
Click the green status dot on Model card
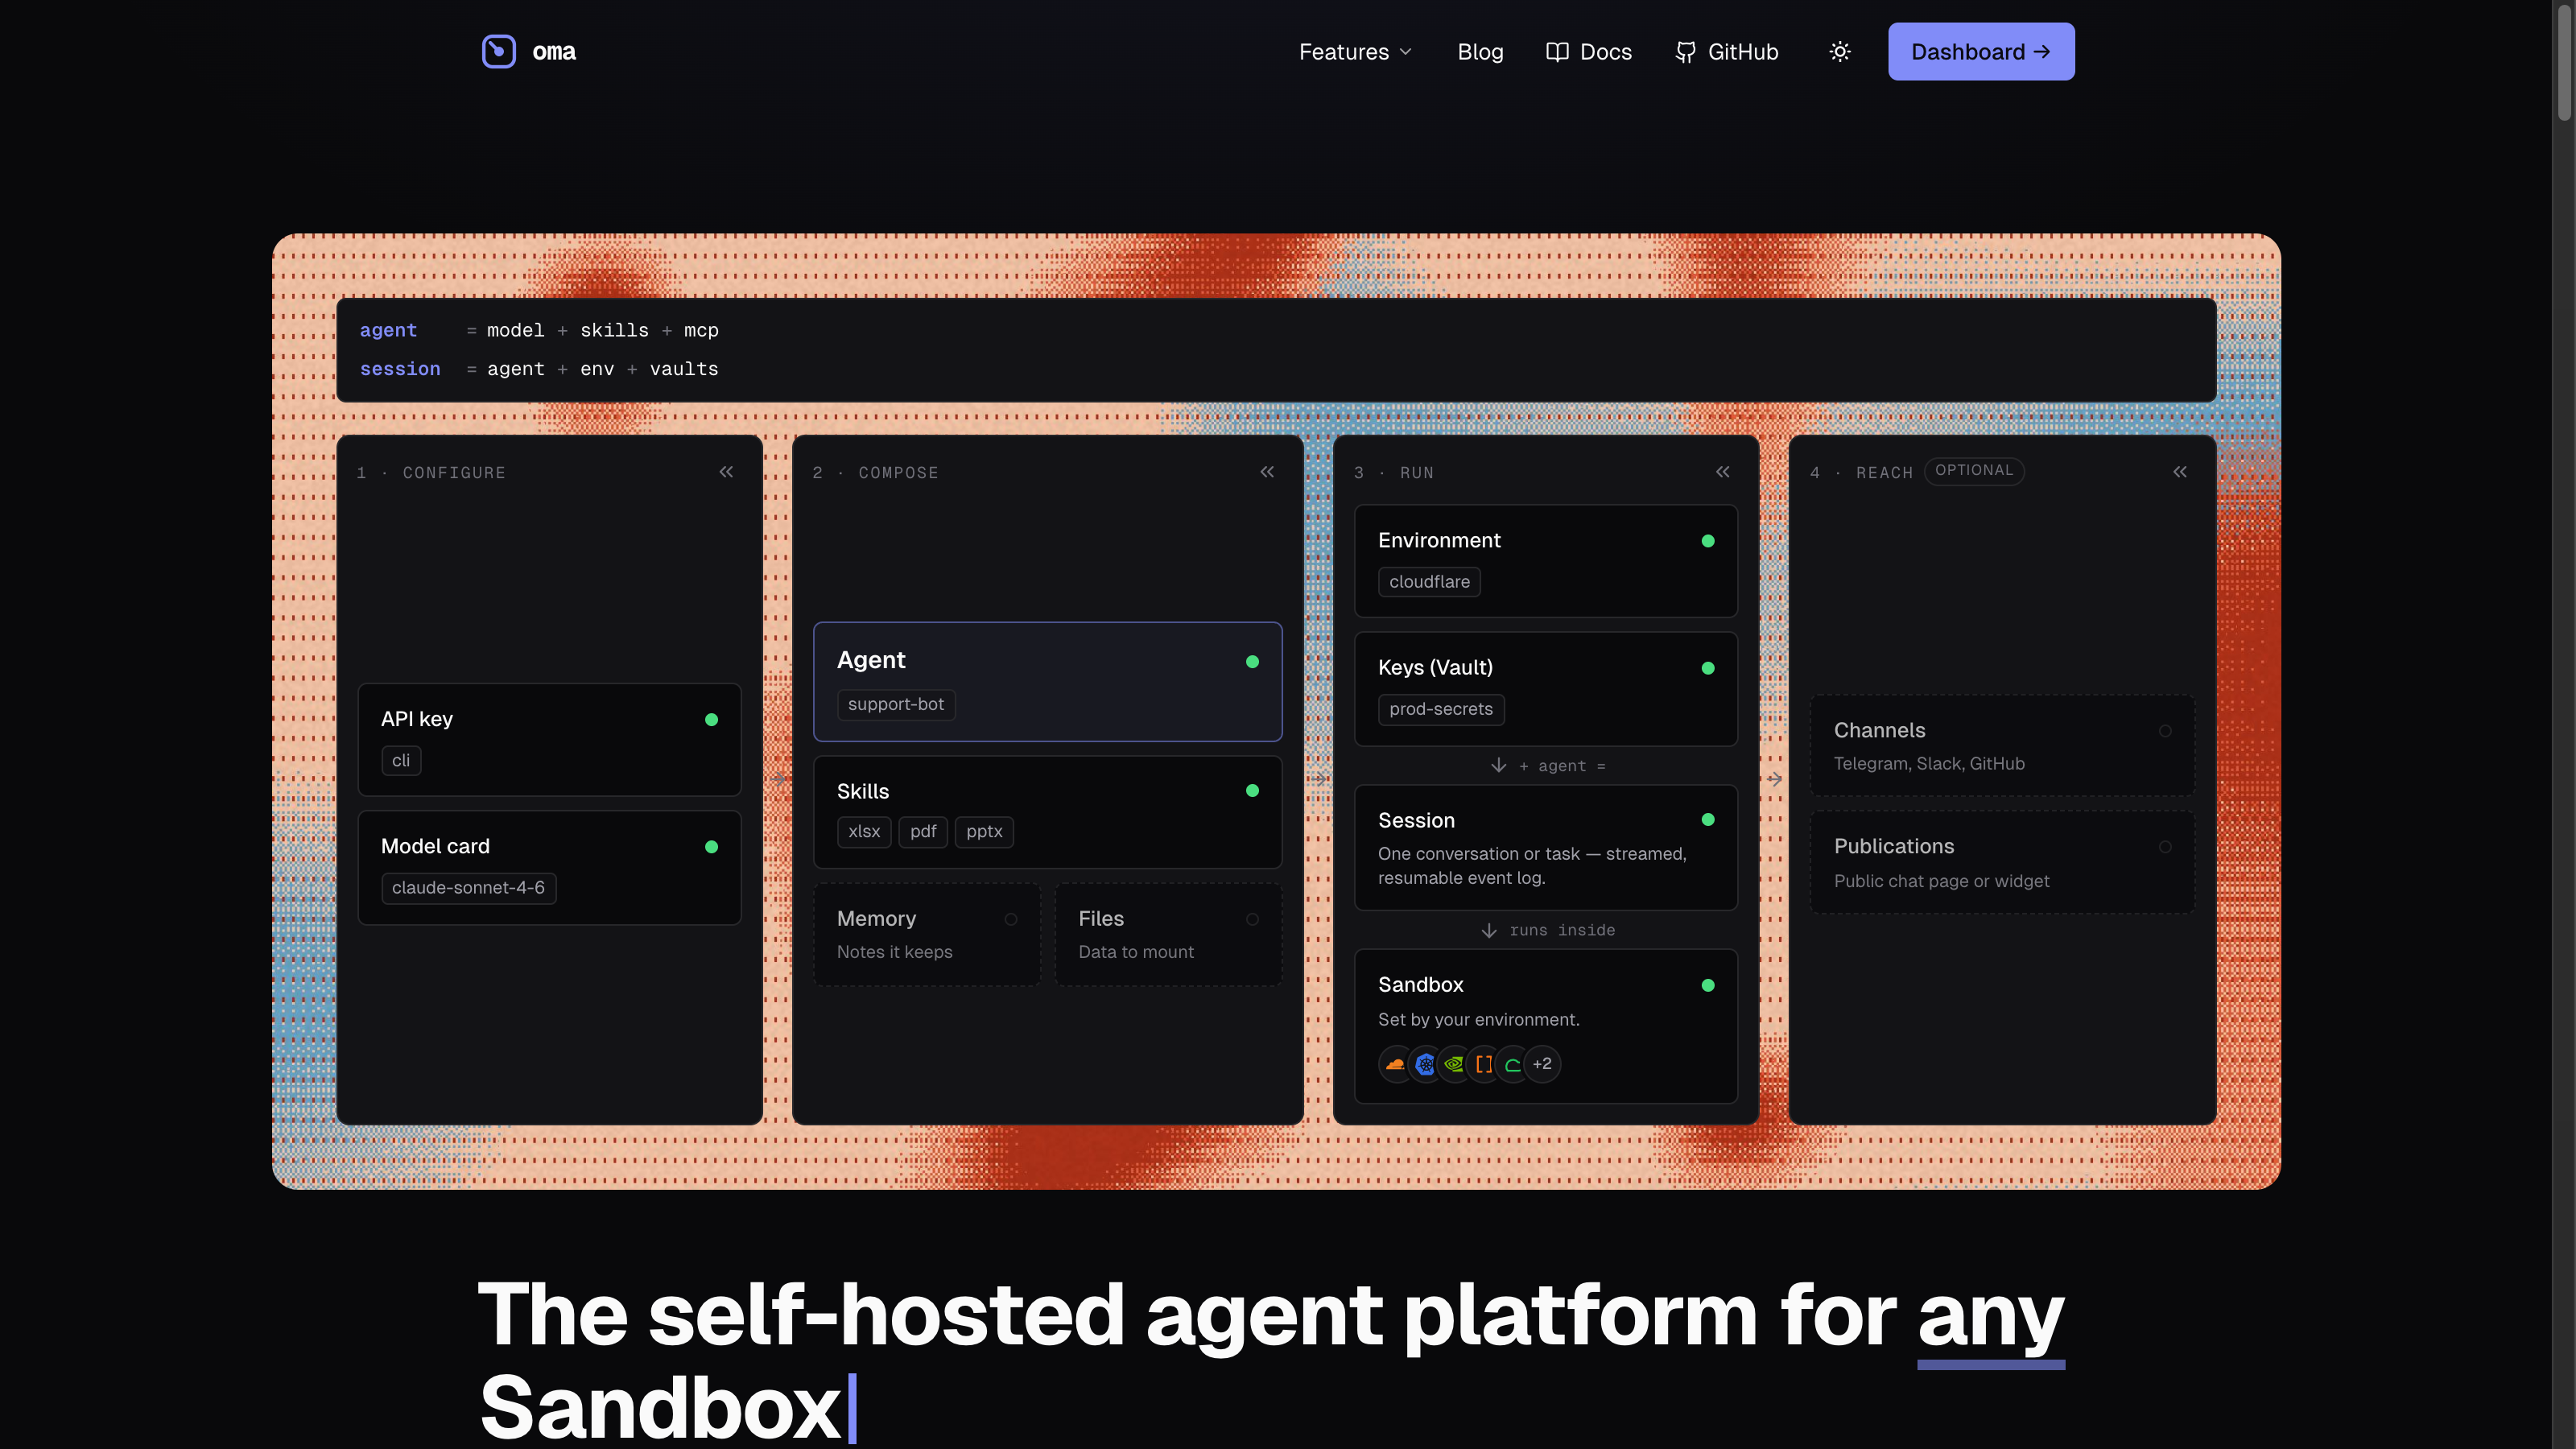point(711,846)
